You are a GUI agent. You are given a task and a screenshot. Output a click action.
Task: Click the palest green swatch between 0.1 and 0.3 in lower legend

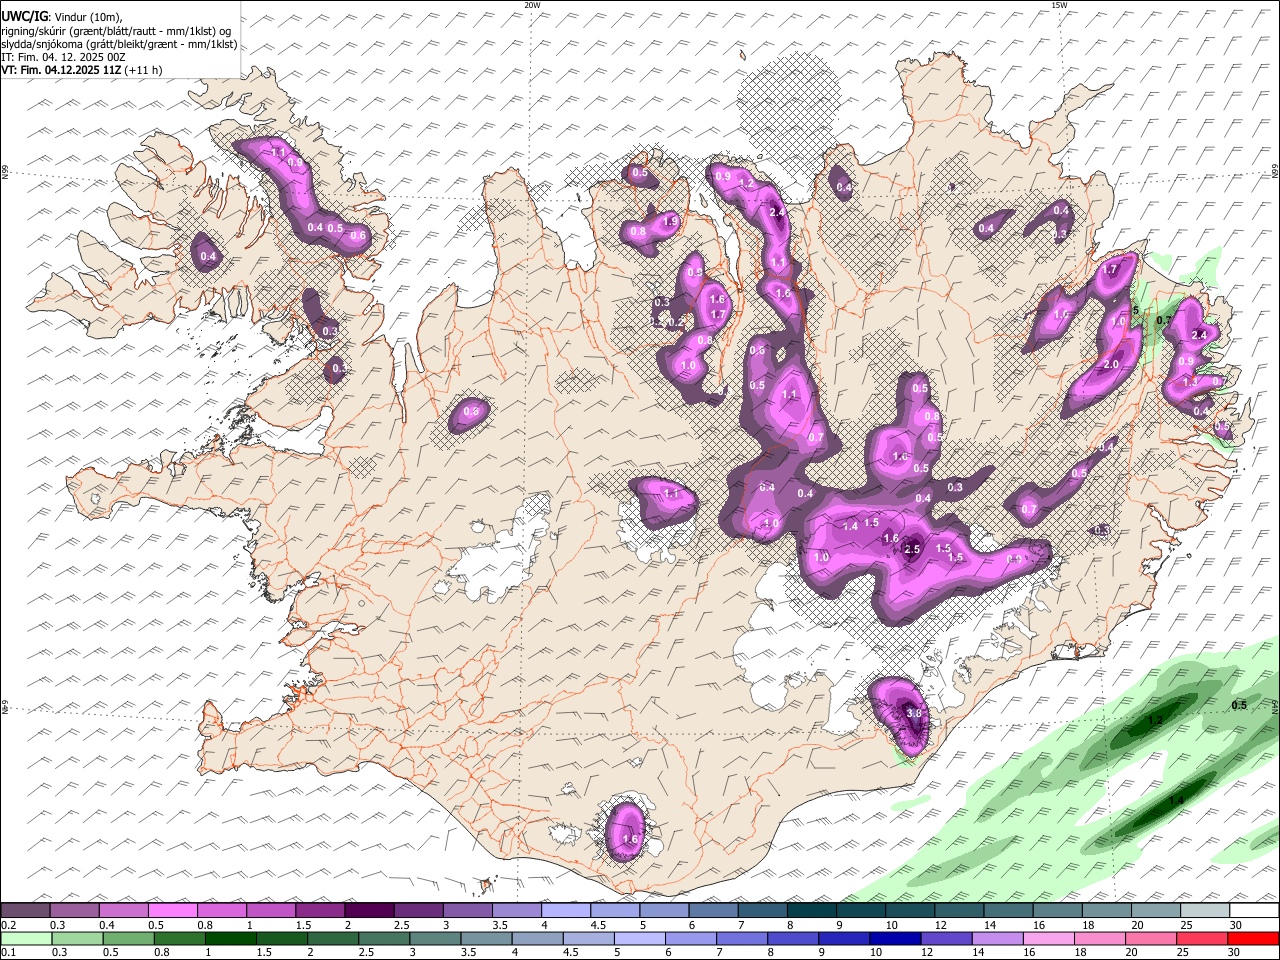click(x=27, y=938)
